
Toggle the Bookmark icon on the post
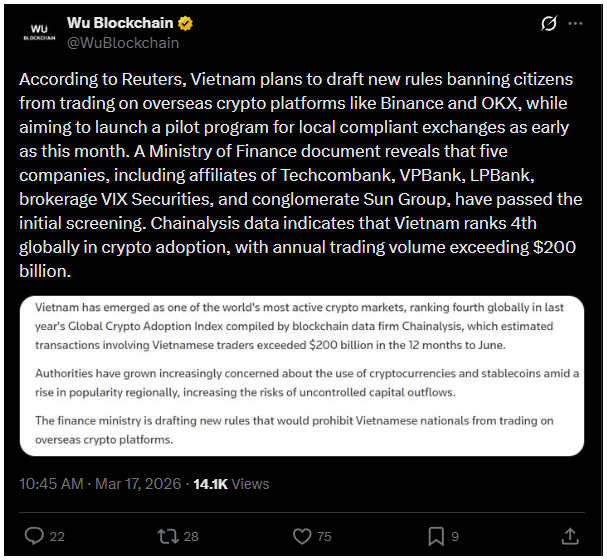(x=435, y=536)
